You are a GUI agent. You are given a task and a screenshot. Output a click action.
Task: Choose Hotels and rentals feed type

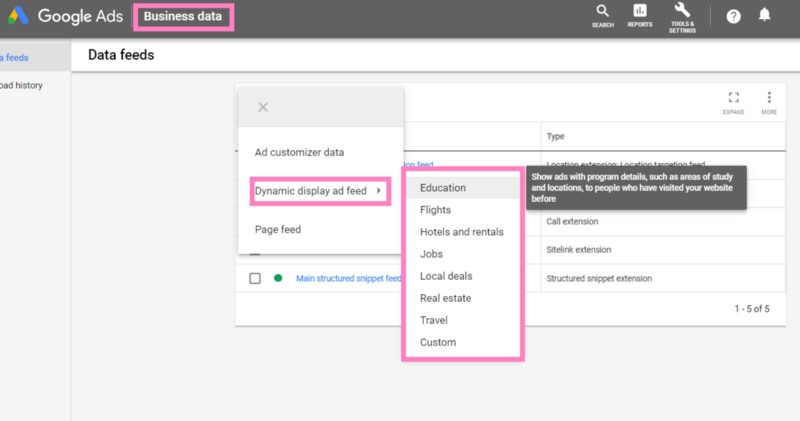463,232
